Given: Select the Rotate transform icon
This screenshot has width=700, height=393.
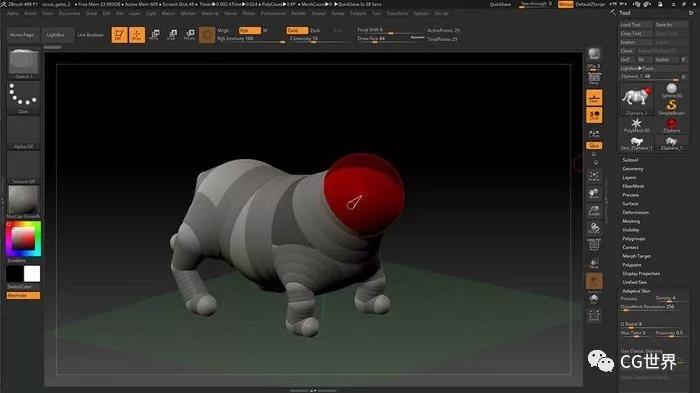Looking at the screenshot, I should click(x=189, y=34).
